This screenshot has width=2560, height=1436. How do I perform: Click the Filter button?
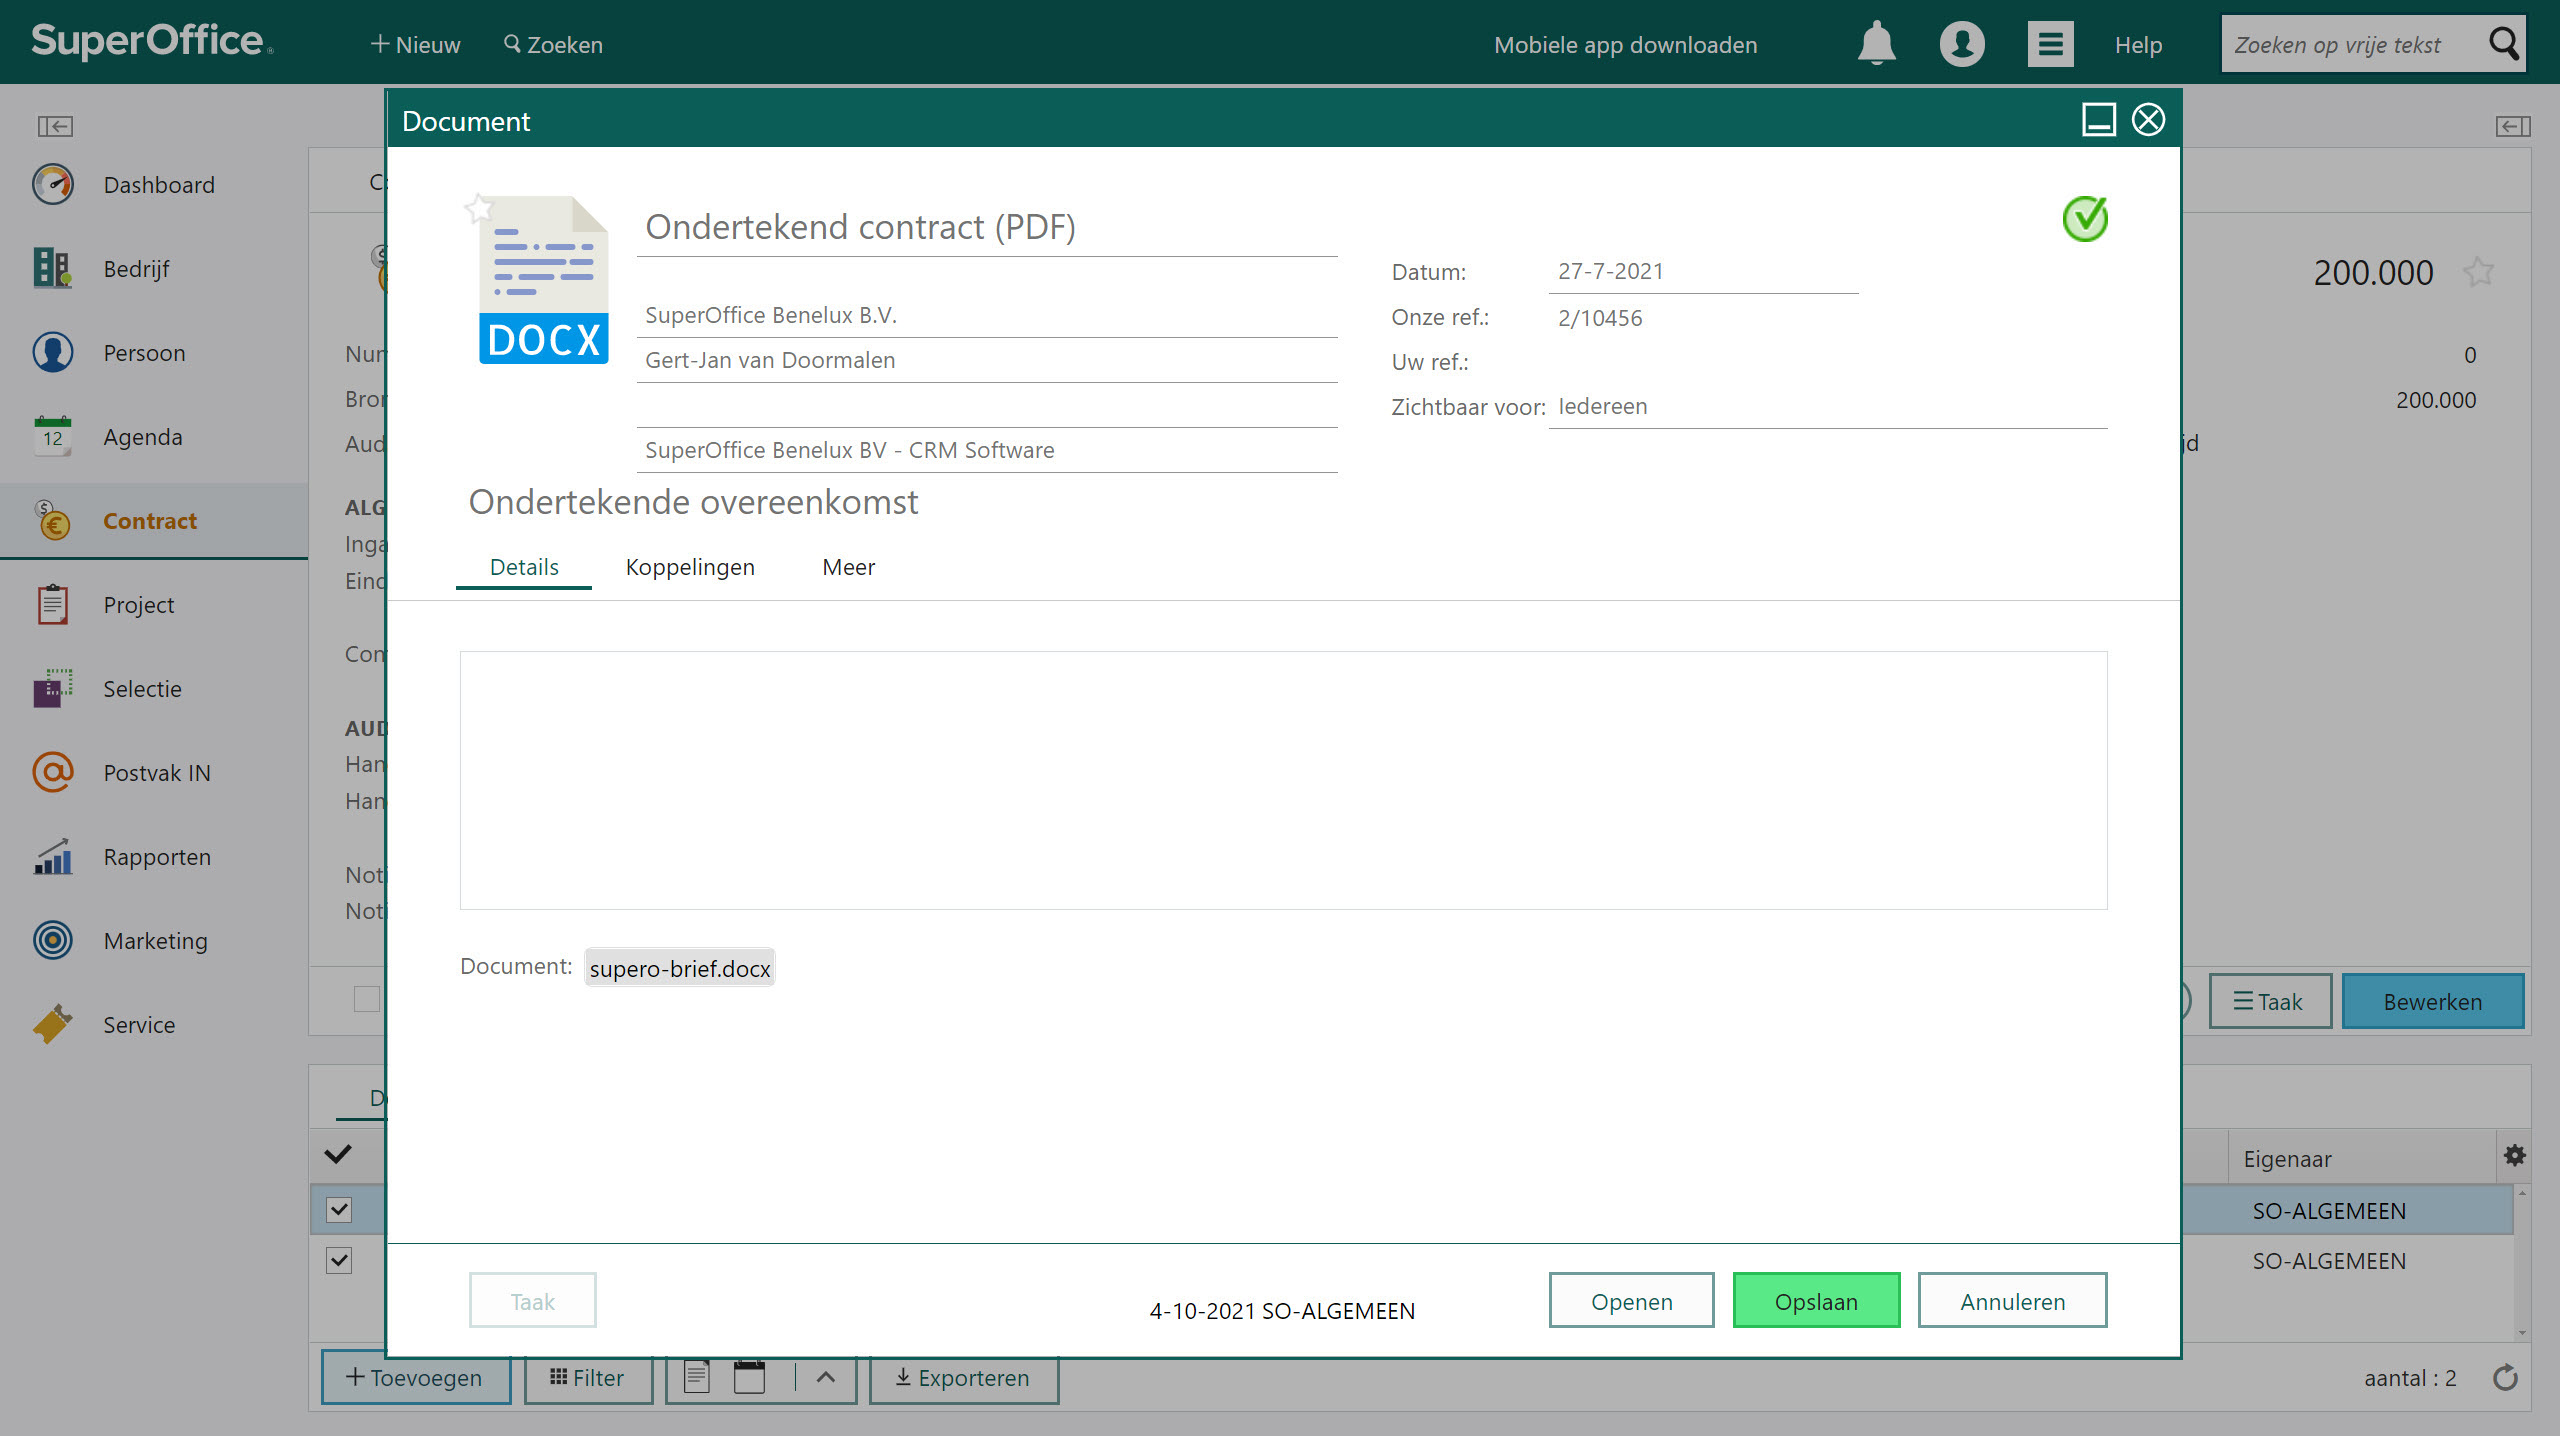tap(587, 1378)
